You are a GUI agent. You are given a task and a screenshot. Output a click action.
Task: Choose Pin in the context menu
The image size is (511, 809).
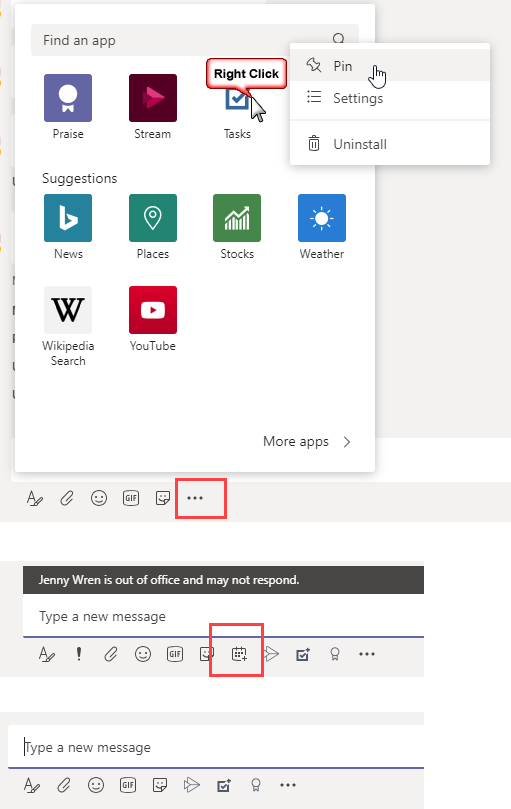390,66
